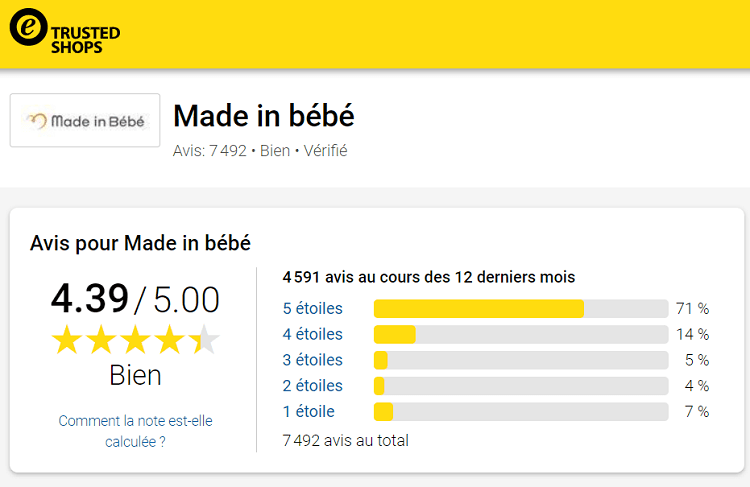This screenshot has width=750, height=487.
Task: Click the 2-star 4 % progress bar
Action: pos(520,386)
